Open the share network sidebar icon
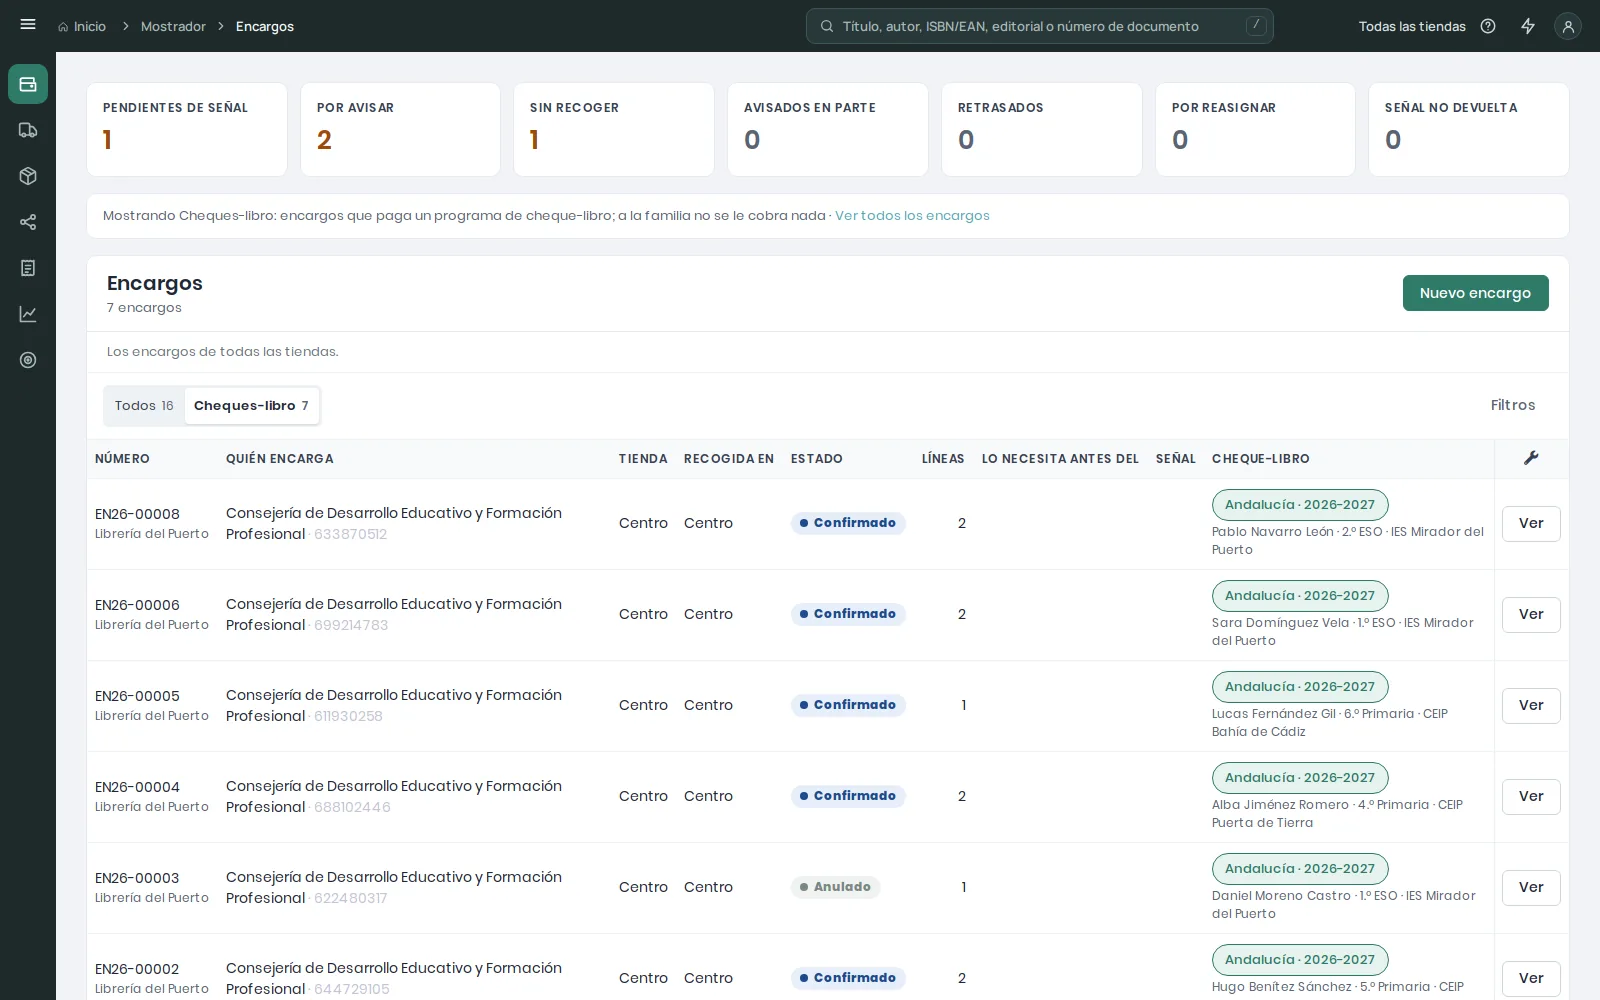Viewport: 1600px width, 1000px height. [x=28, y=222]
